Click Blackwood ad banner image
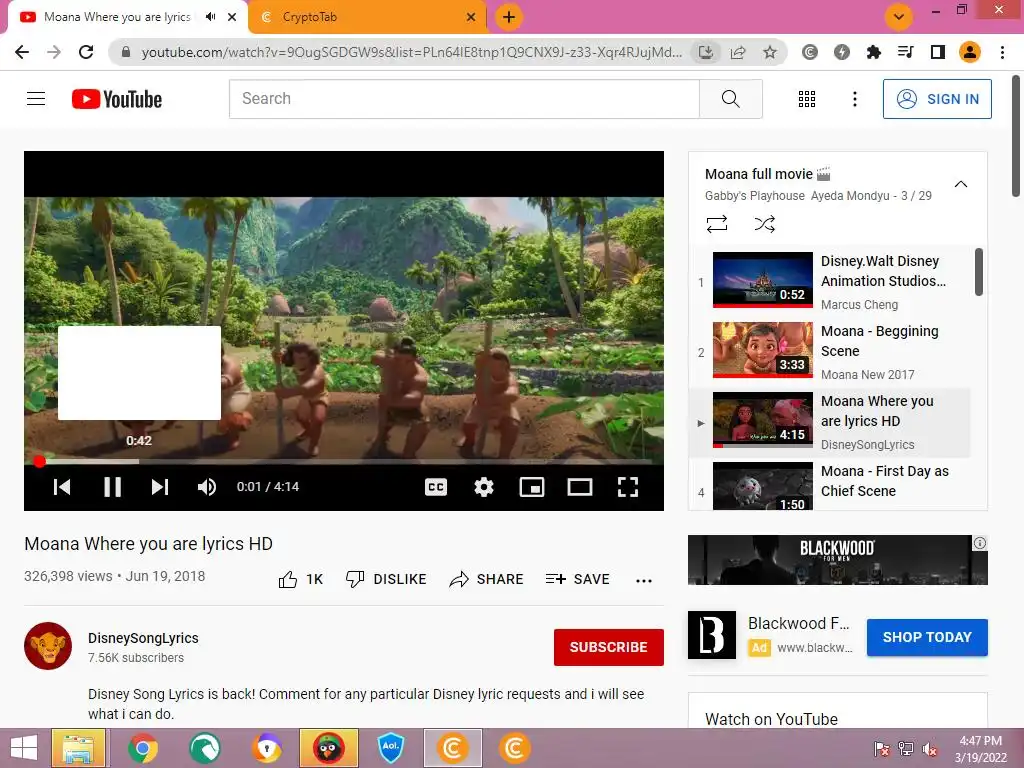The width and height of the screenshot is (1024, 768). click(837, 560)
